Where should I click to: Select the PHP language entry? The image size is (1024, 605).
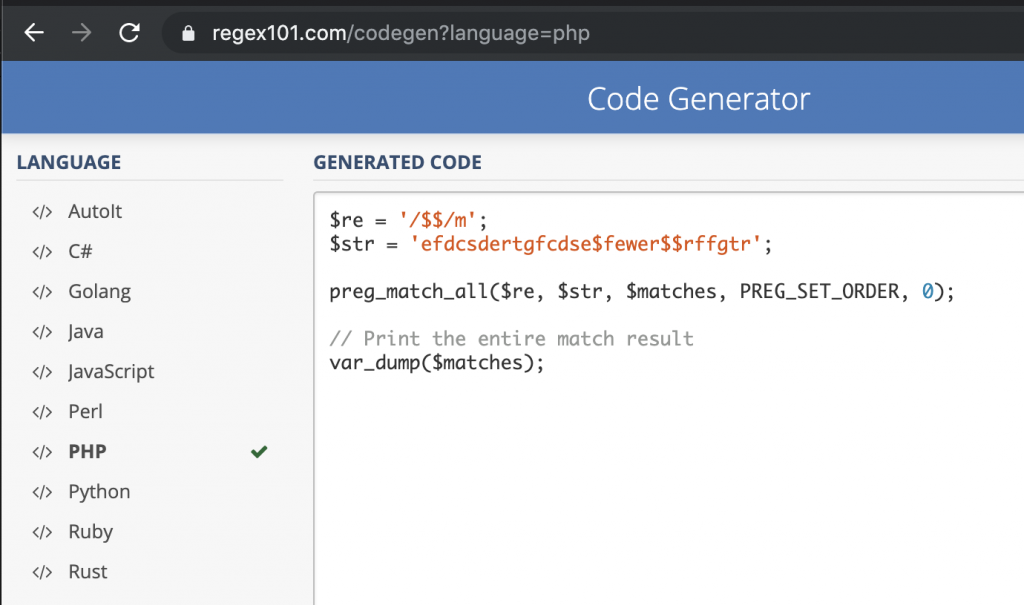pyautogui.click(x=87, y=452)
